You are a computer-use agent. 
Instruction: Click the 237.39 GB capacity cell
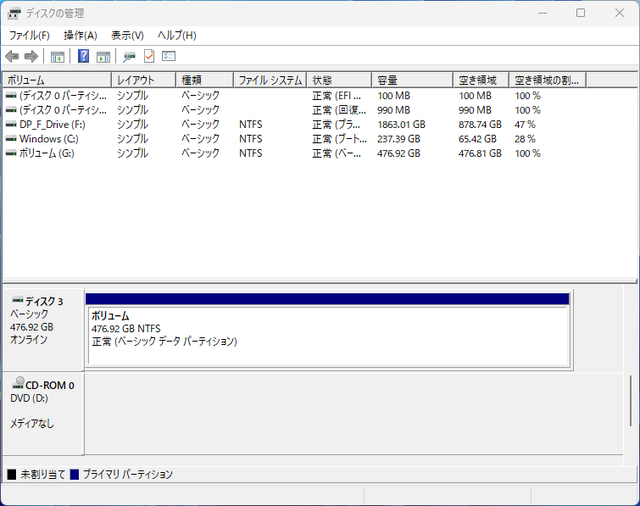398,139
